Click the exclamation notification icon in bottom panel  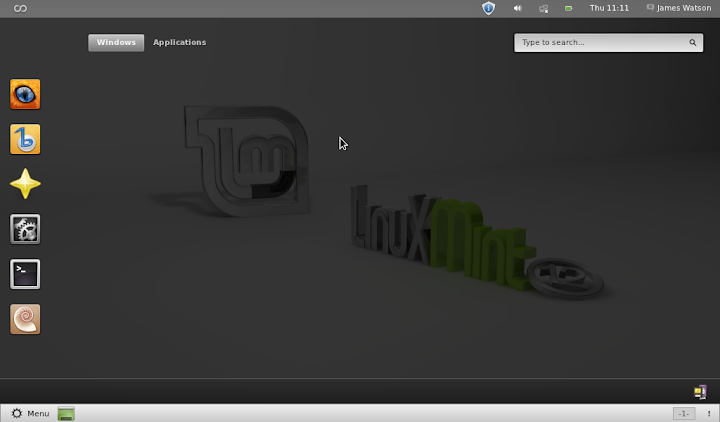pyautogui.click(x=709, y=414)
